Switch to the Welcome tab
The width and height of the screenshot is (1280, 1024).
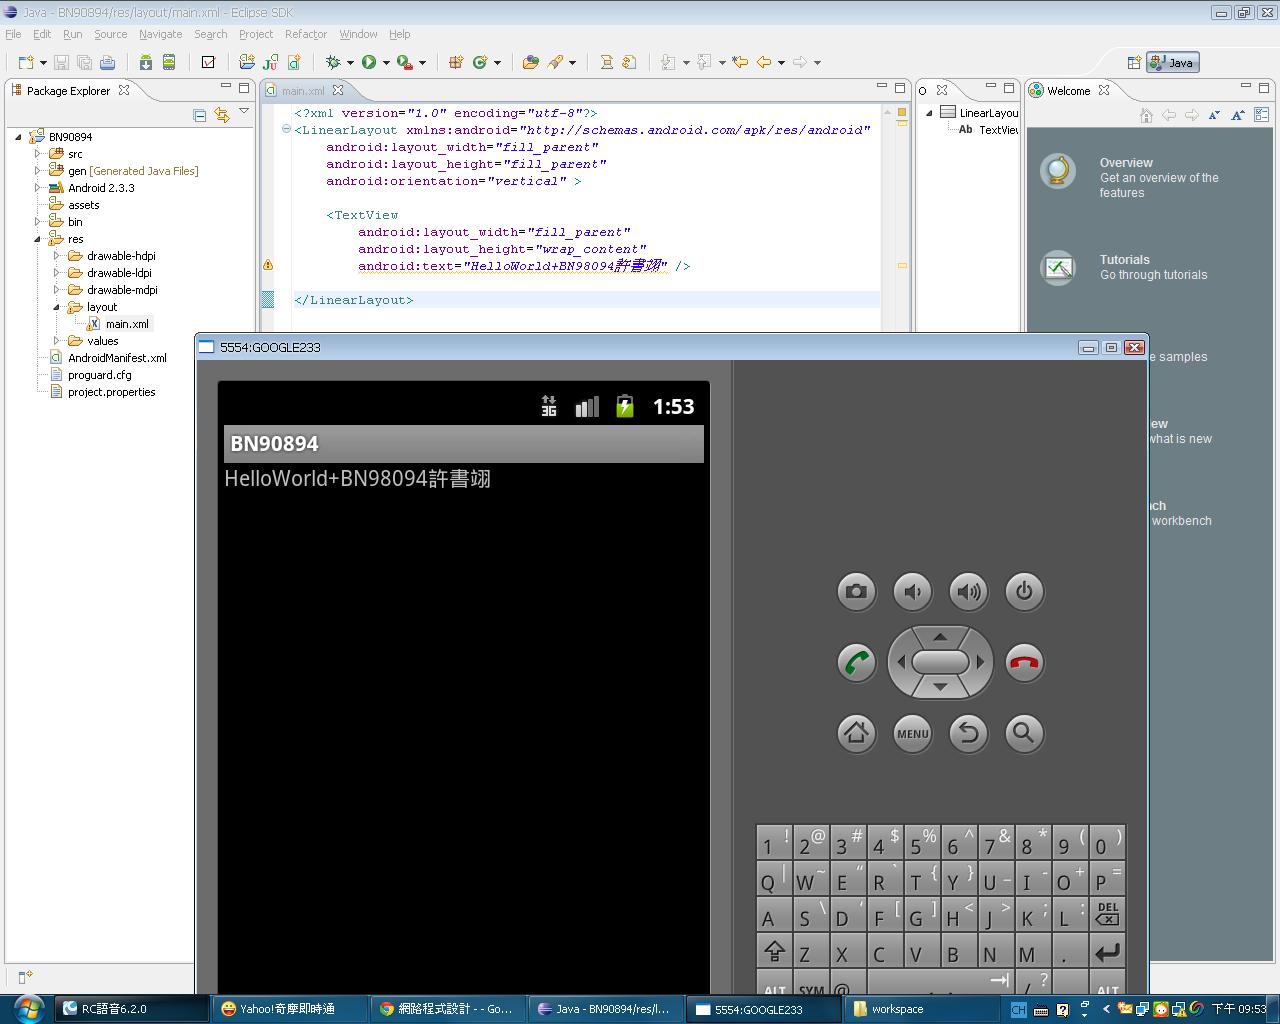[x=1068, y=90]
